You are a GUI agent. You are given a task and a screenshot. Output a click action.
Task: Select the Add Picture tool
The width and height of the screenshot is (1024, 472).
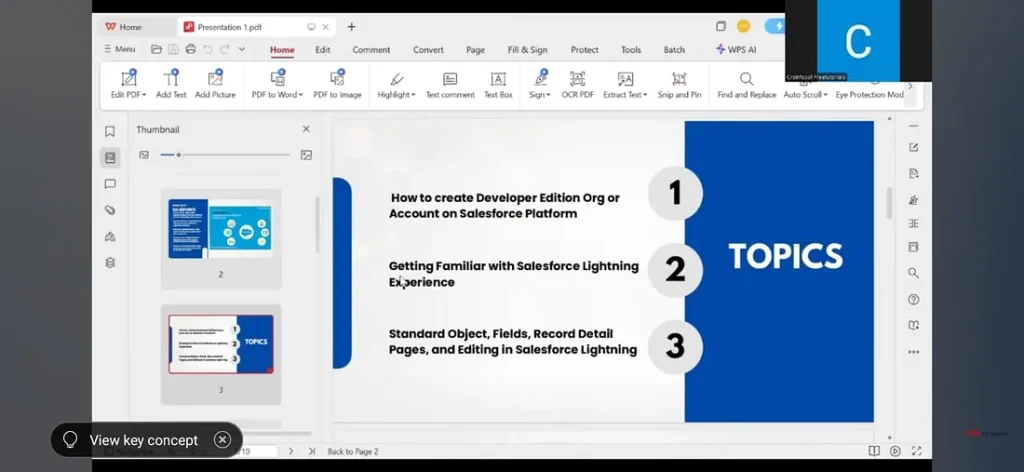coord(215,79)
